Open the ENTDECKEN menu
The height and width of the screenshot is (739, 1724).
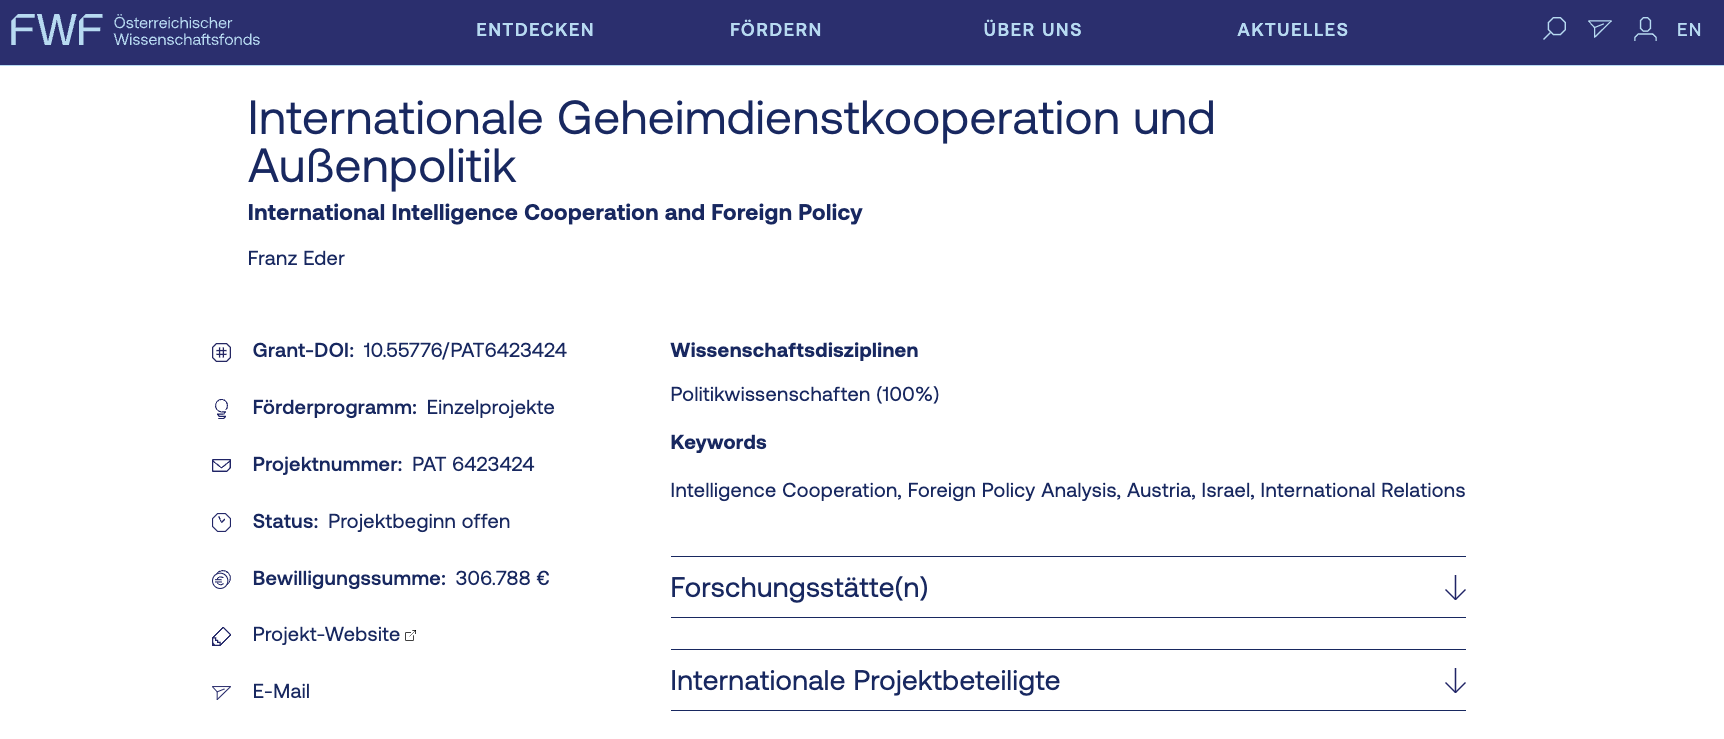point(535,30)
